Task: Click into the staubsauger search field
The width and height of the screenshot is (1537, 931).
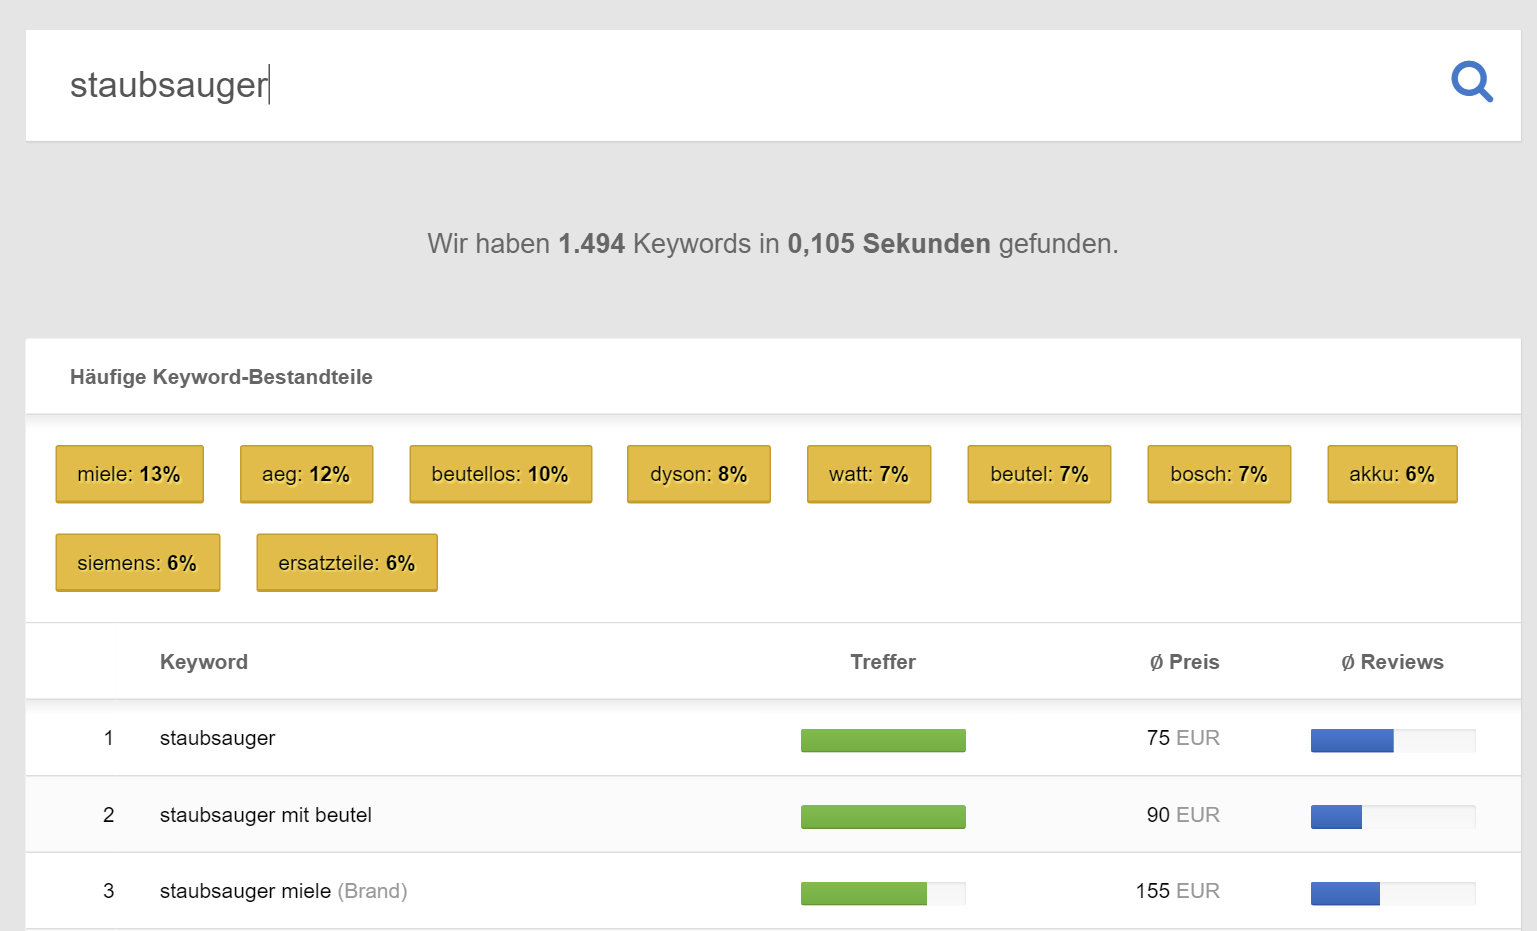Action: click(x=700, y=85)
